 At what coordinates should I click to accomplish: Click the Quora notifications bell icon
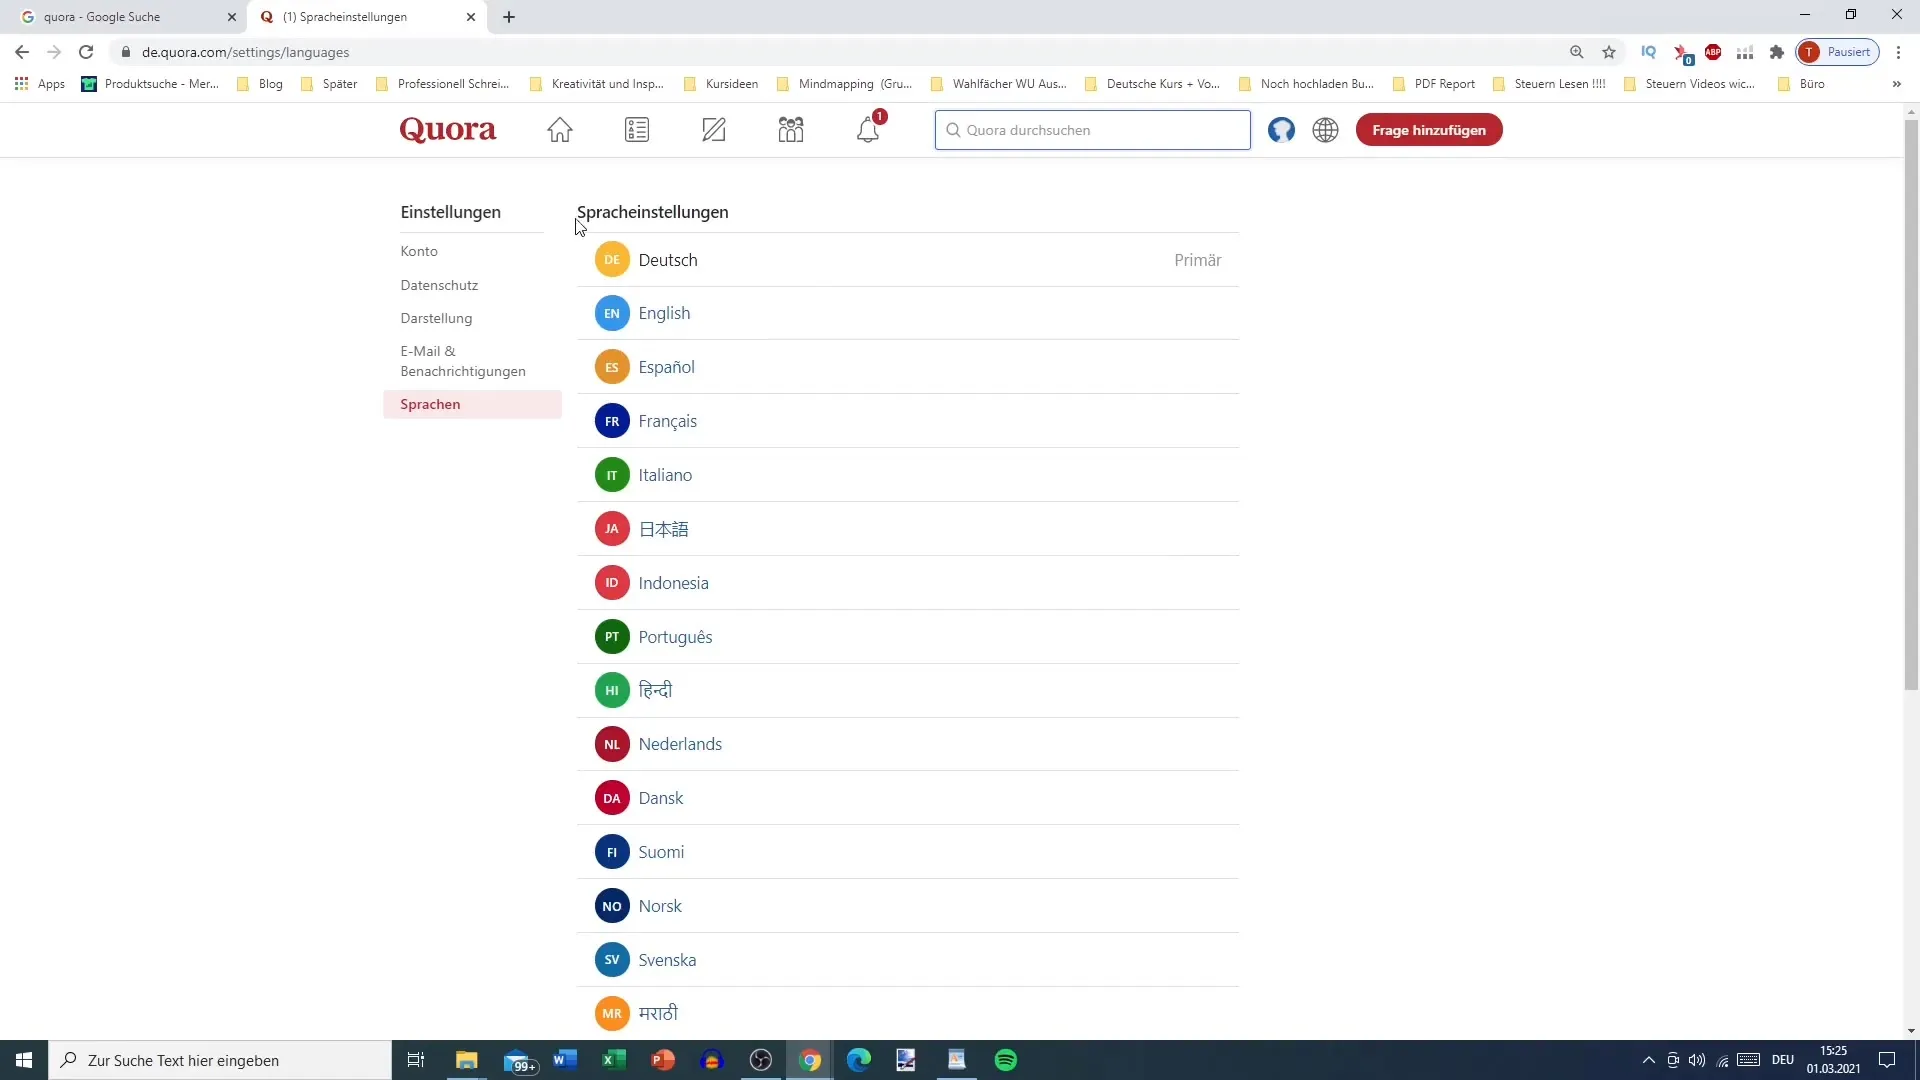(x=868, y=129)
